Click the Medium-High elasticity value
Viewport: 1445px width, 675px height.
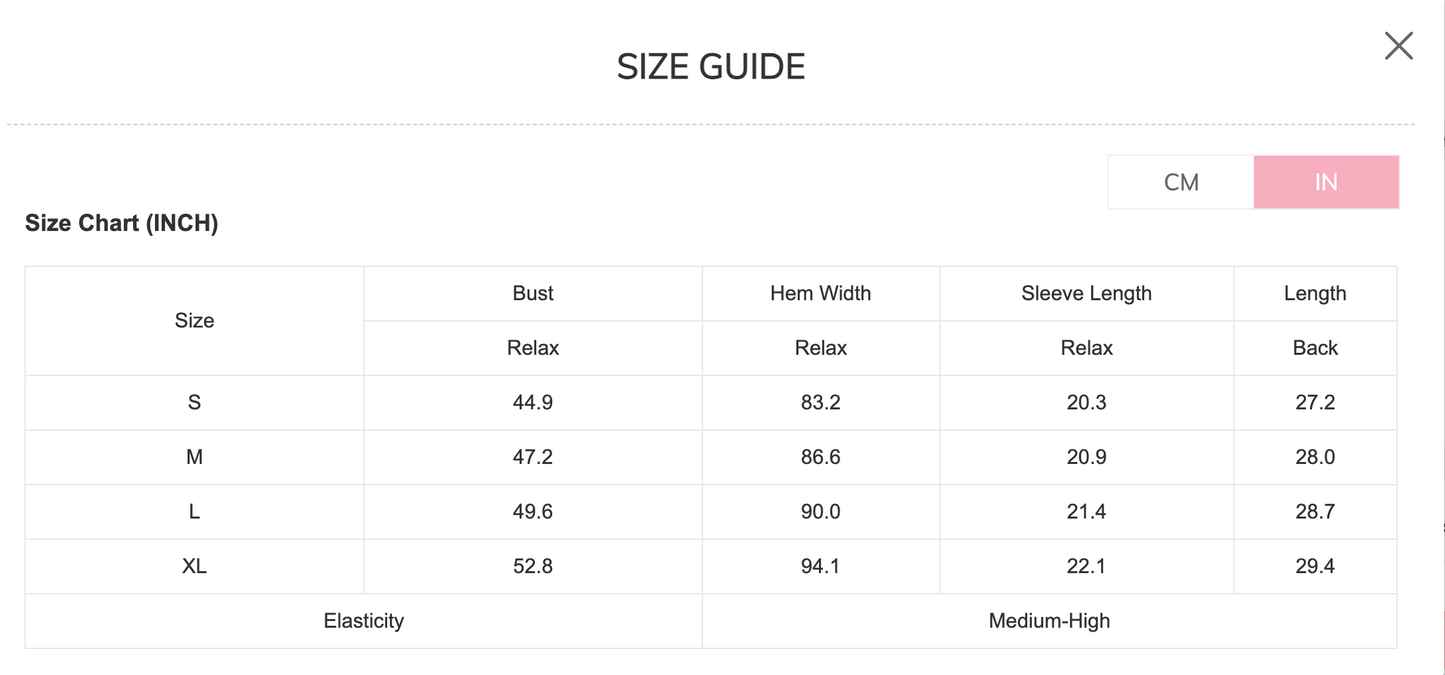[x=1049, y=621]
